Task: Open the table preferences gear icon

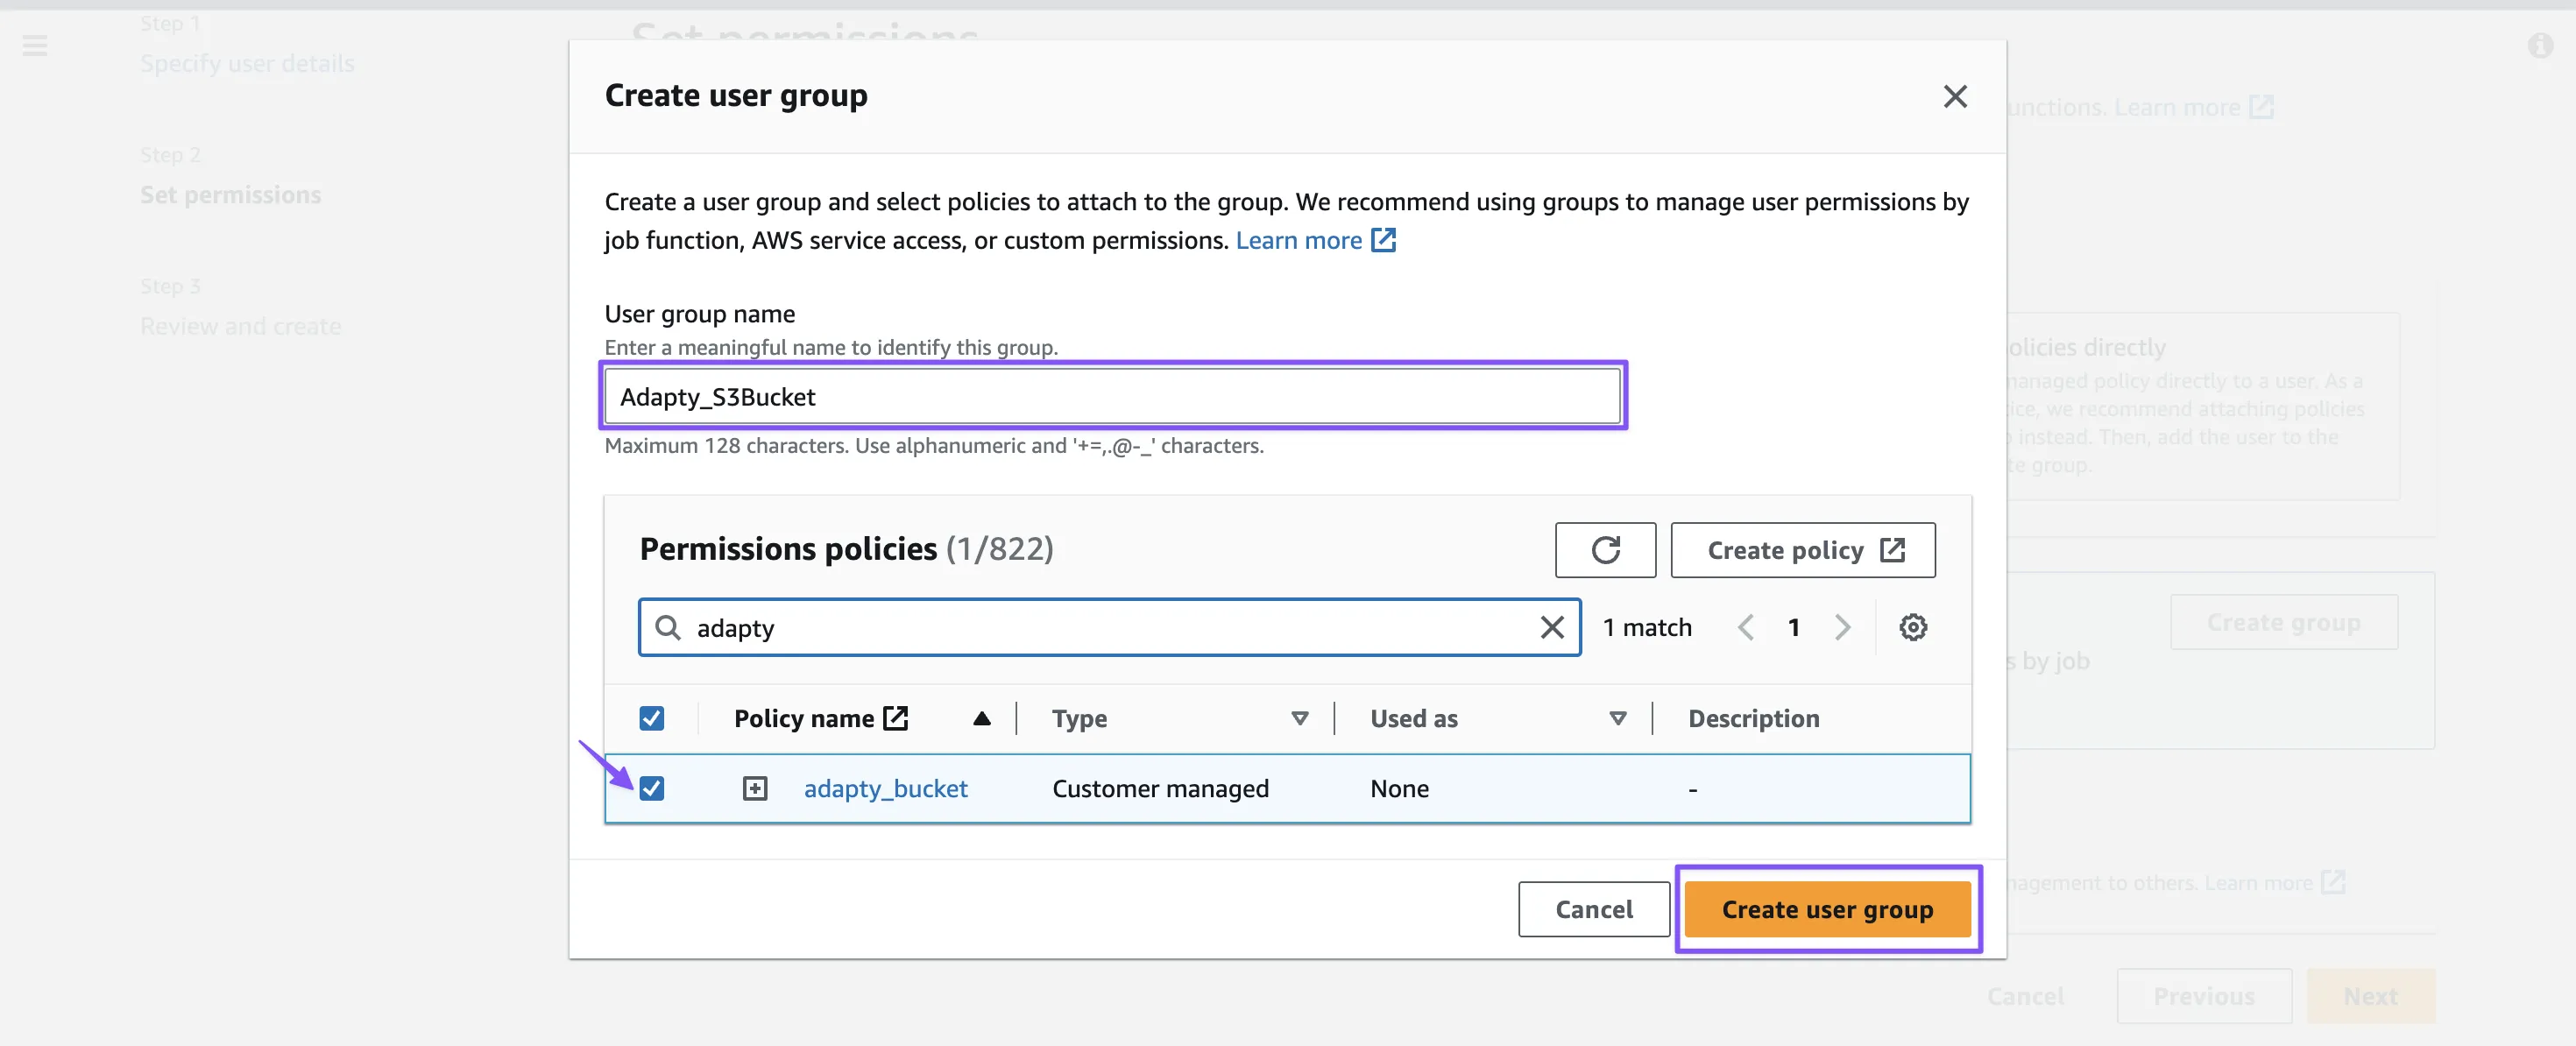Action: pos(1912,627)
